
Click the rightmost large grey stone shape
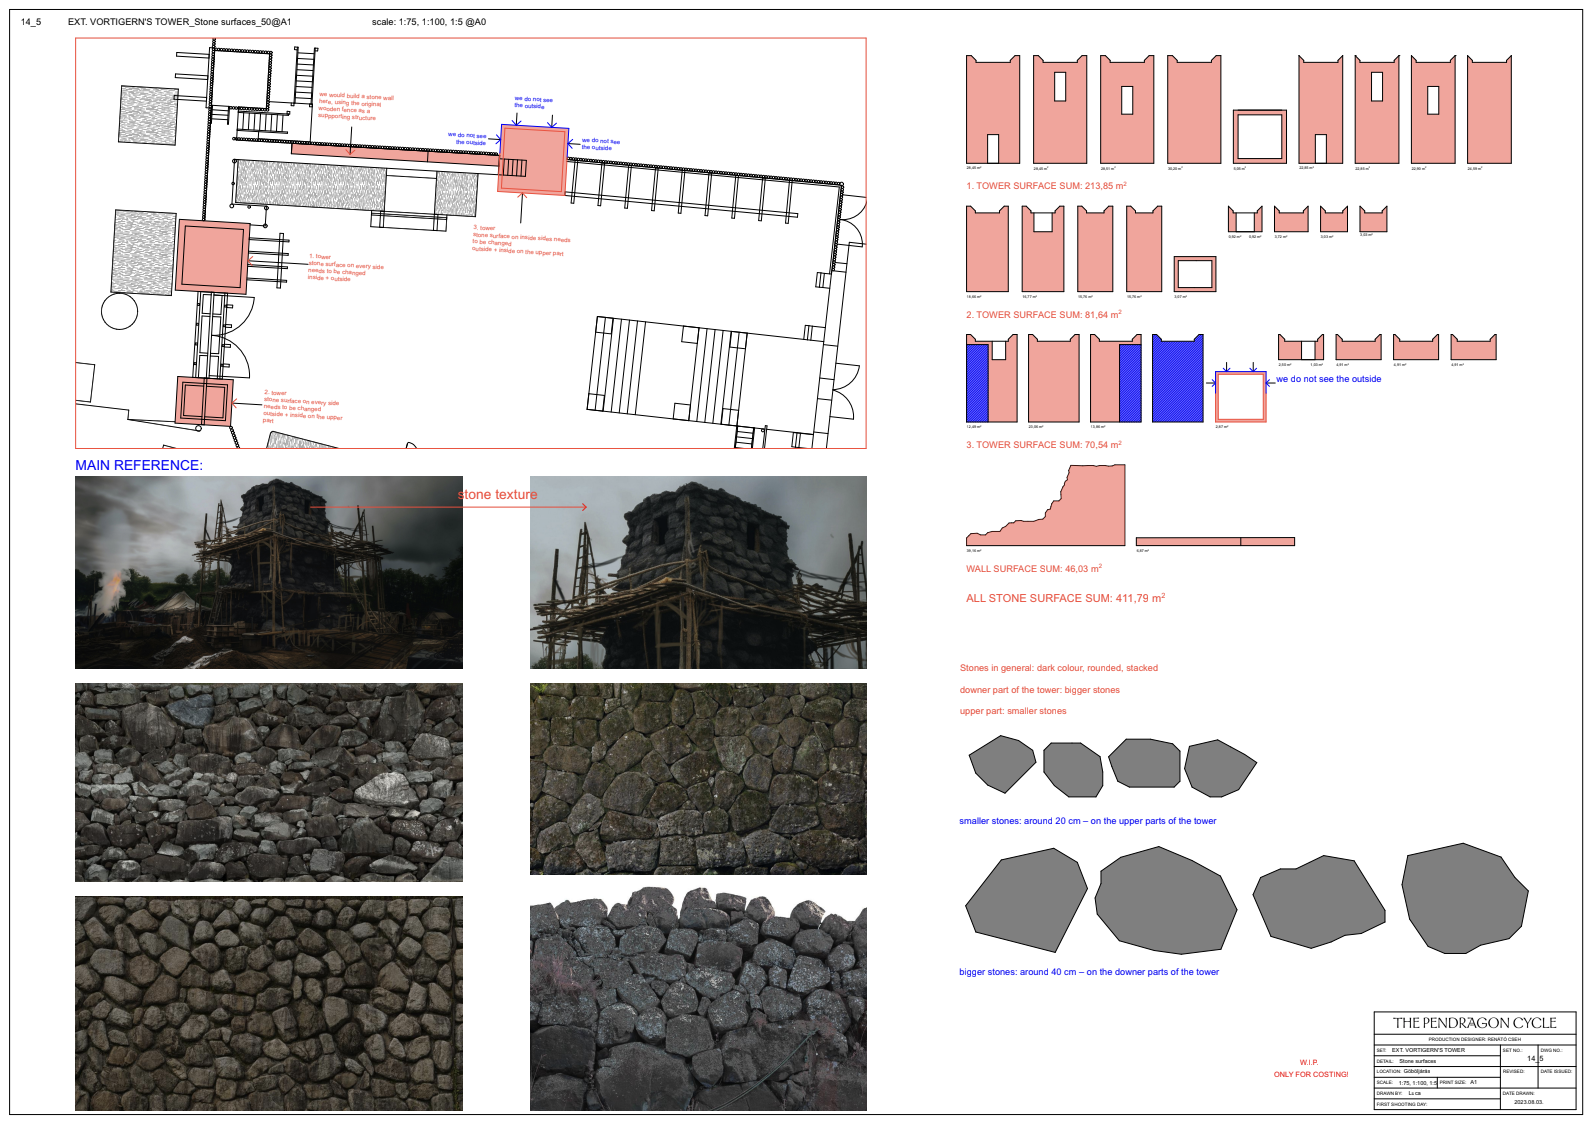coord(1464,898)
